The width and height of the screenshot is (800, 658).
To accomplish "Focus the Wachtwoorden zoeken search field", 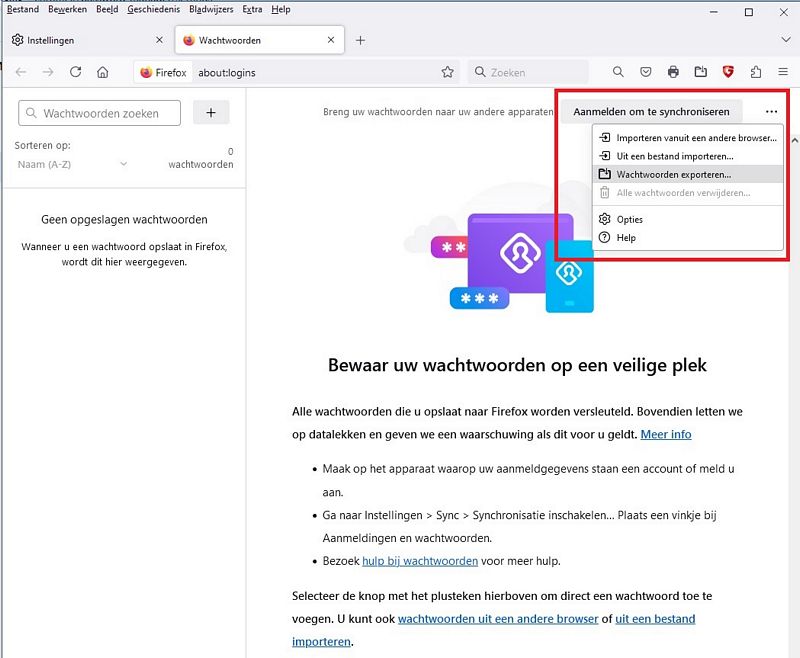I will (x=99, y=113).
